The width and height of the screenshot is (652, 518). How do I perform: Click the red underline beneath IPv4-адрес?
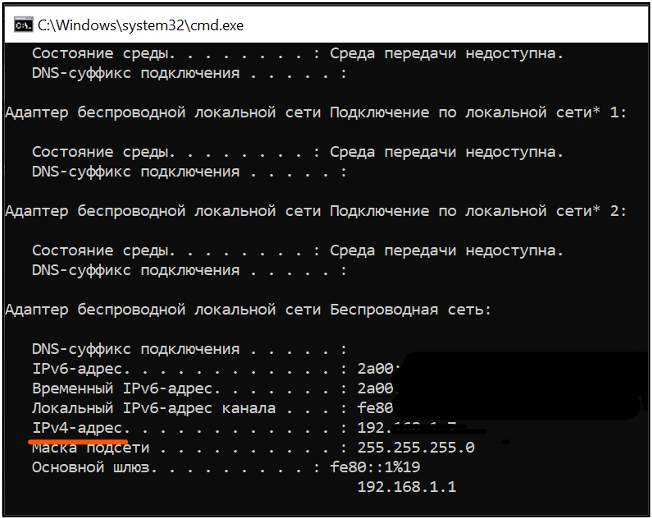(78, 439)
